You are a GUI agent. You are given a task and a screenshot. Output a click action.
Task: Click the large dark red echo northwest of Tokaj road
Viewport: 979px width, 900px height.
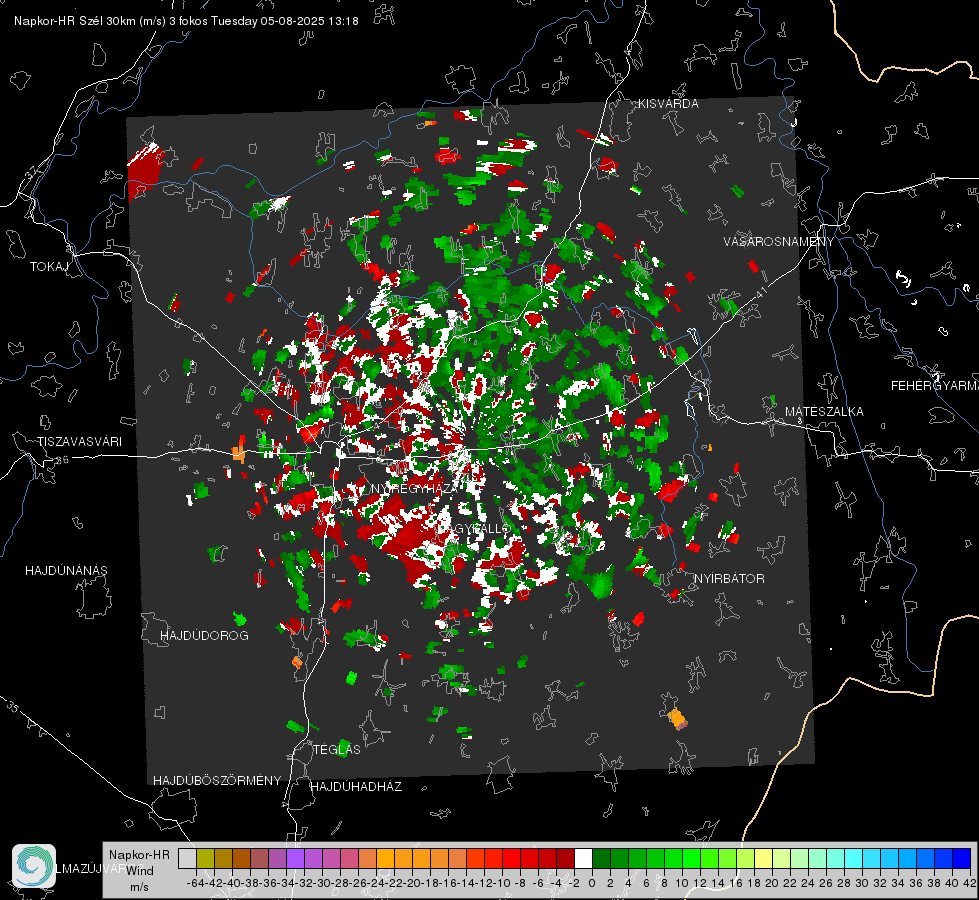tap(144, 172)
